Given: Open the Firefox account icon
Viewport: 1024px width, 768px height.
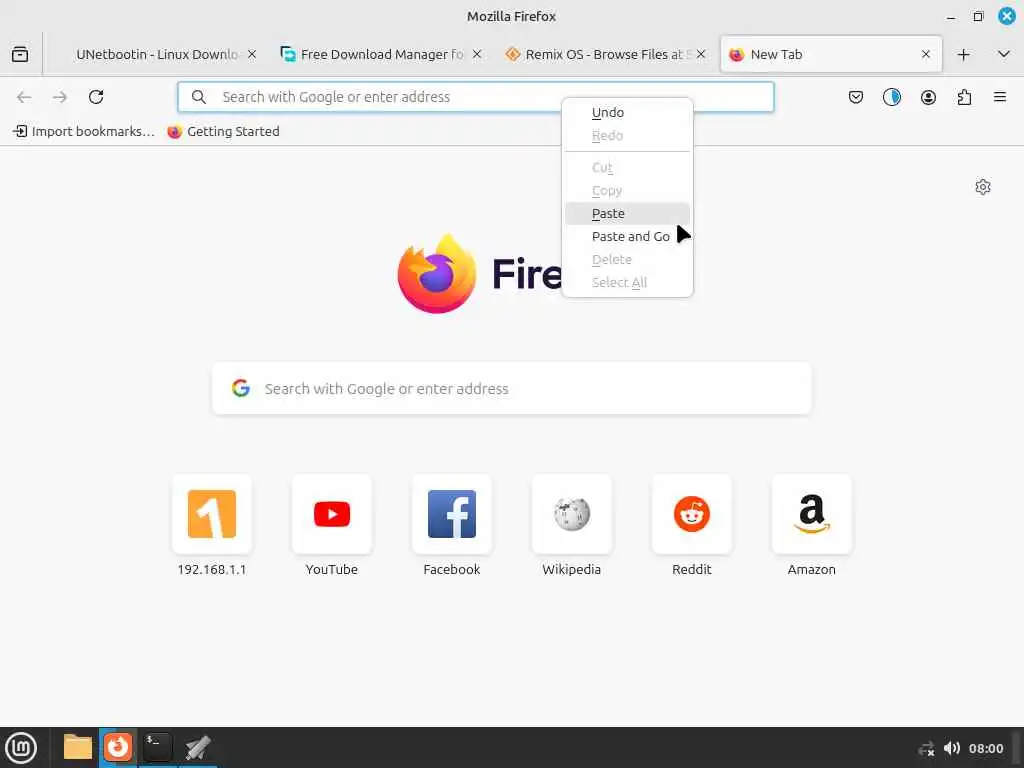Looking at the screenshot, I should click(x=928, y=97).
